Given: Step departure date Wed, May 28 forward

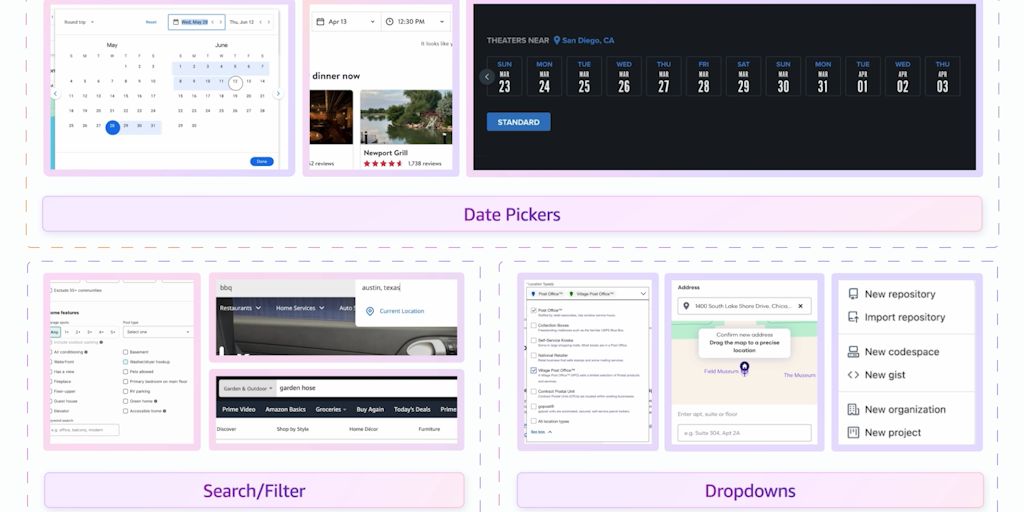Looking at the screenshot, I should (220, 22).
